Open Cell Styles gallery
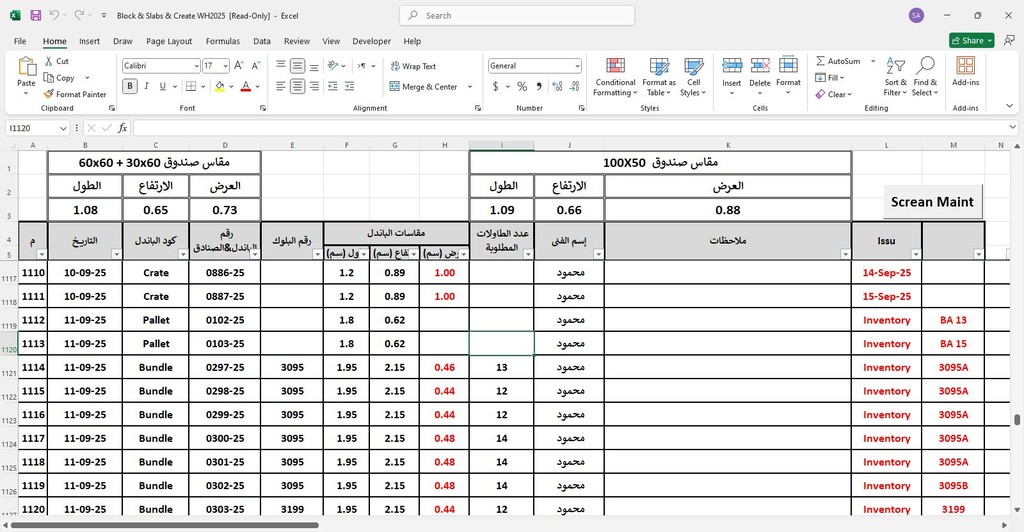 tap(694, 77)
